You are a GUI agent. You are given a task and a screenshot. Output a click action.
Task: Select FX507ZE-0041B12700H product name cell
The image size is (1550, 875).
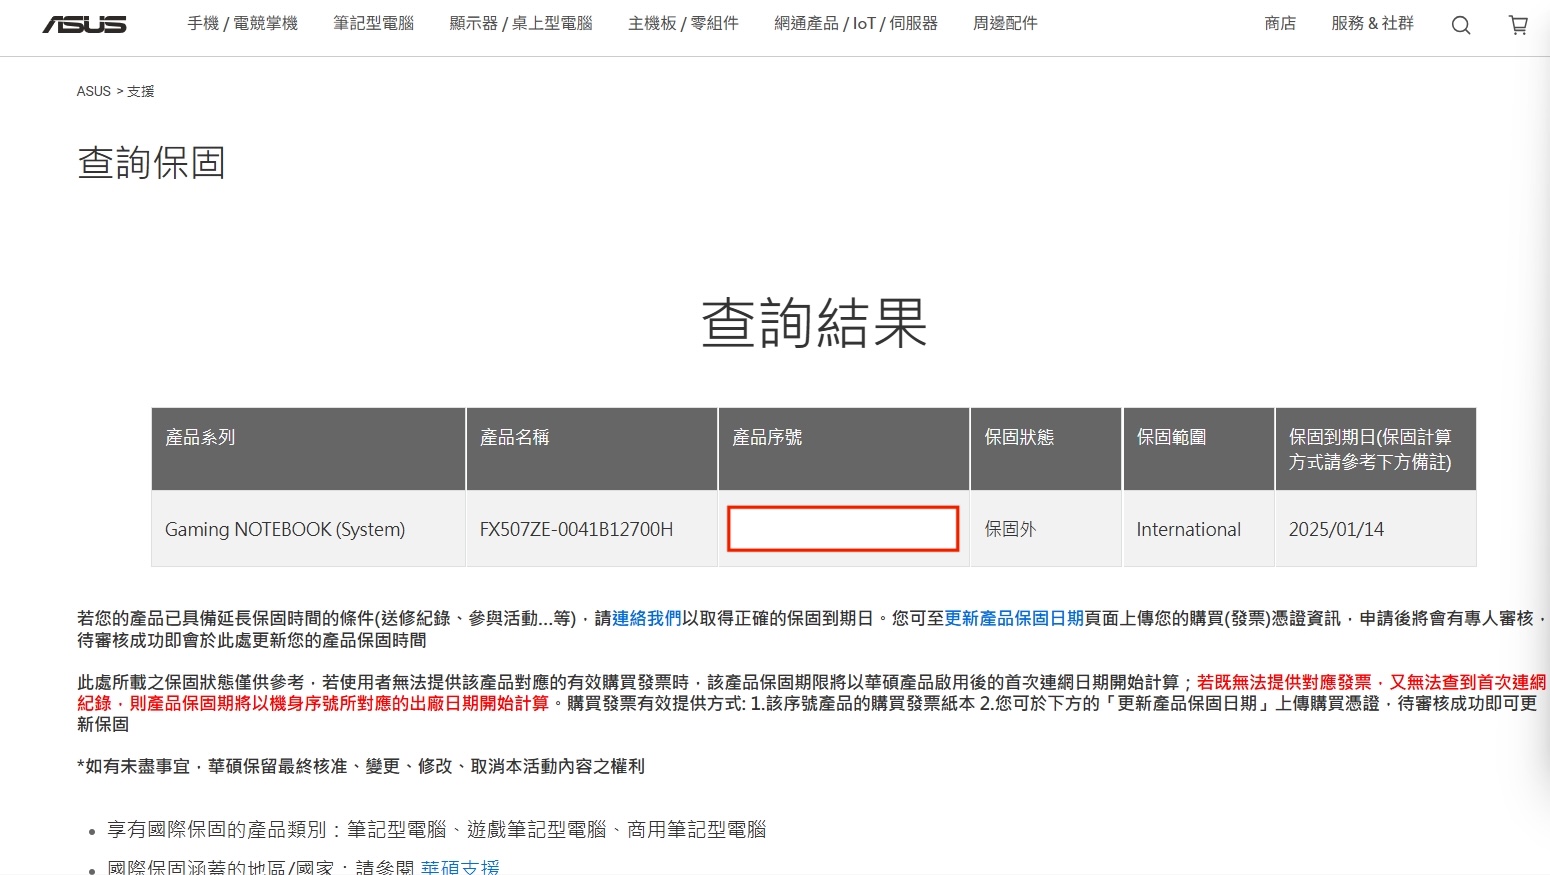pos(592,529)
